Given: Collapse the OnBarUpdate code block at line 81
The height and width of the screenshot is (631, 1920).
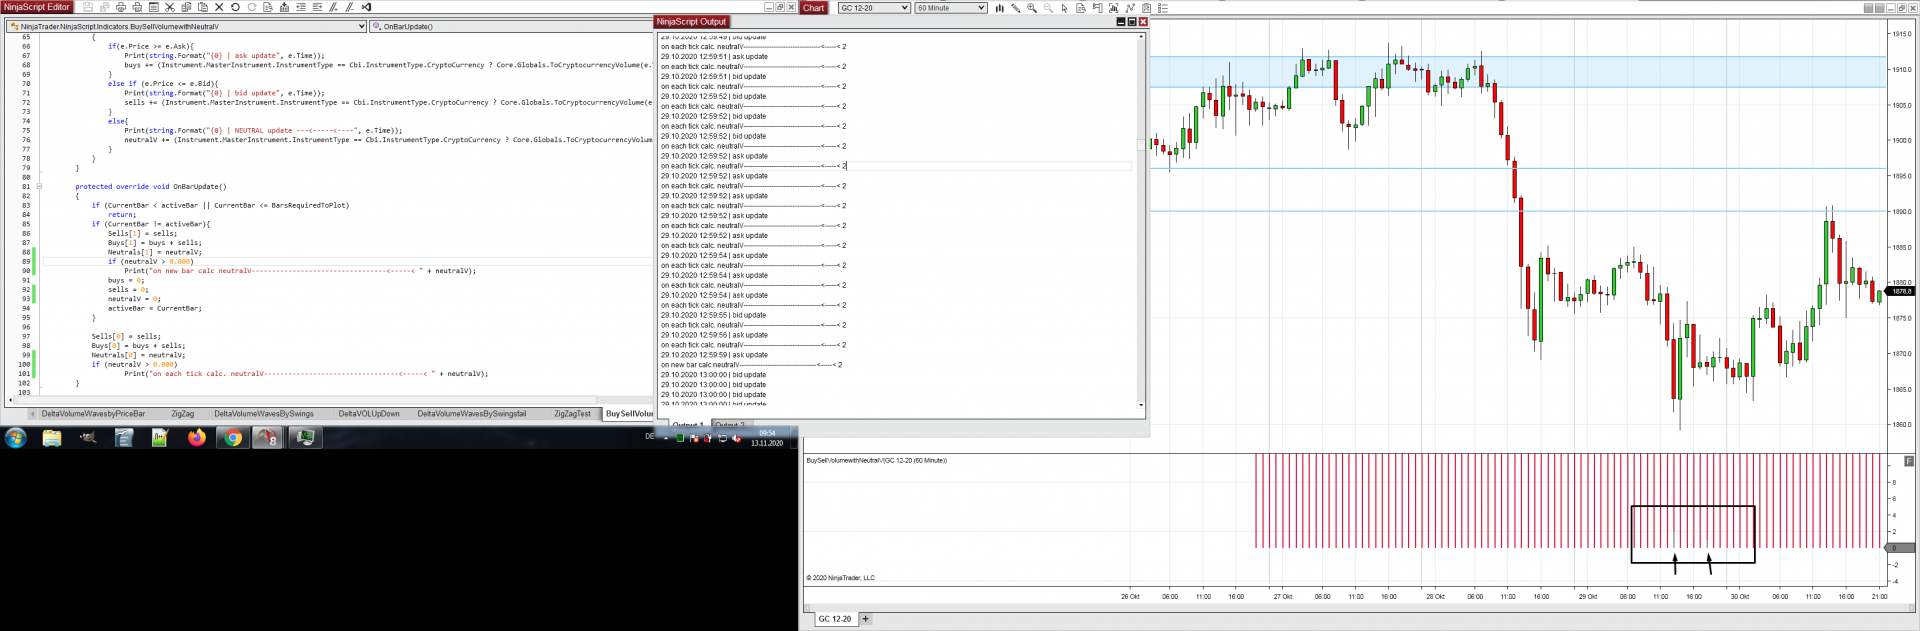Looking at the screenshot, I should pos(39,186).
